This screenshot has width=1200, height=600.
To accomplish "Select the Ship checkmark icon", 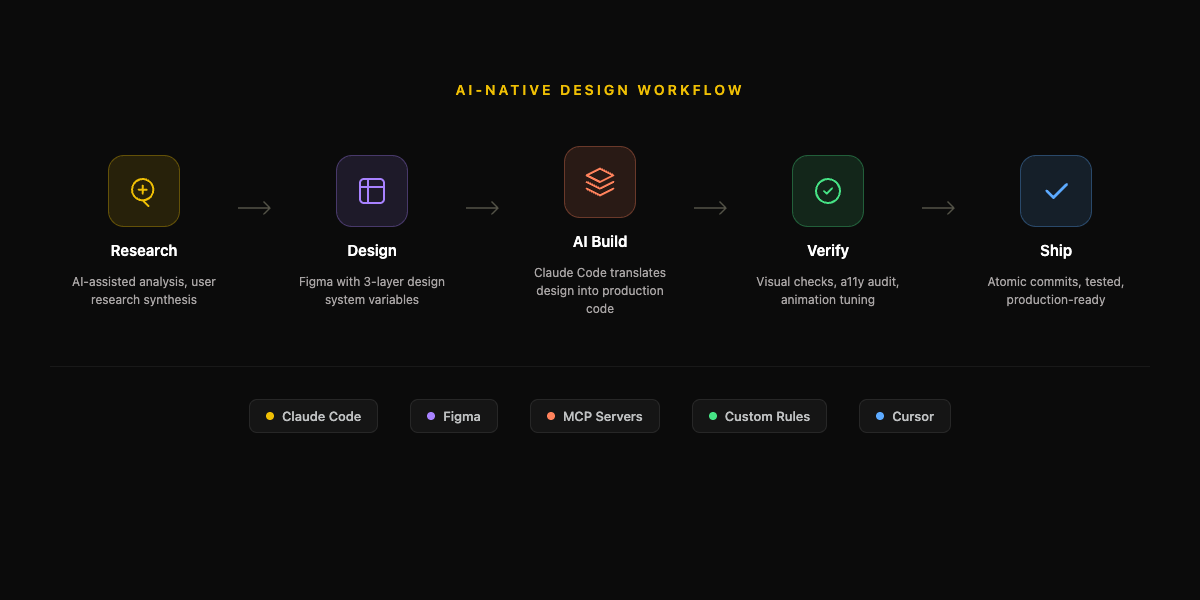I will point(1055,190).
